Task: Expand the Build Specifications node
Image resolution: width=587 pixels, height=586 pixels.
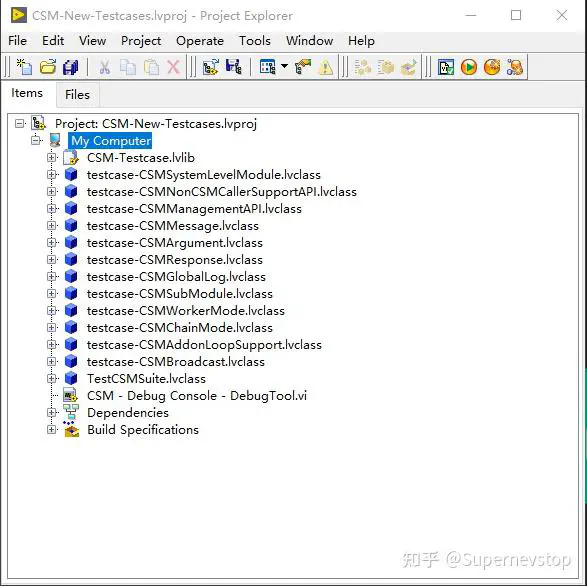Action: [x=52, y=429]
